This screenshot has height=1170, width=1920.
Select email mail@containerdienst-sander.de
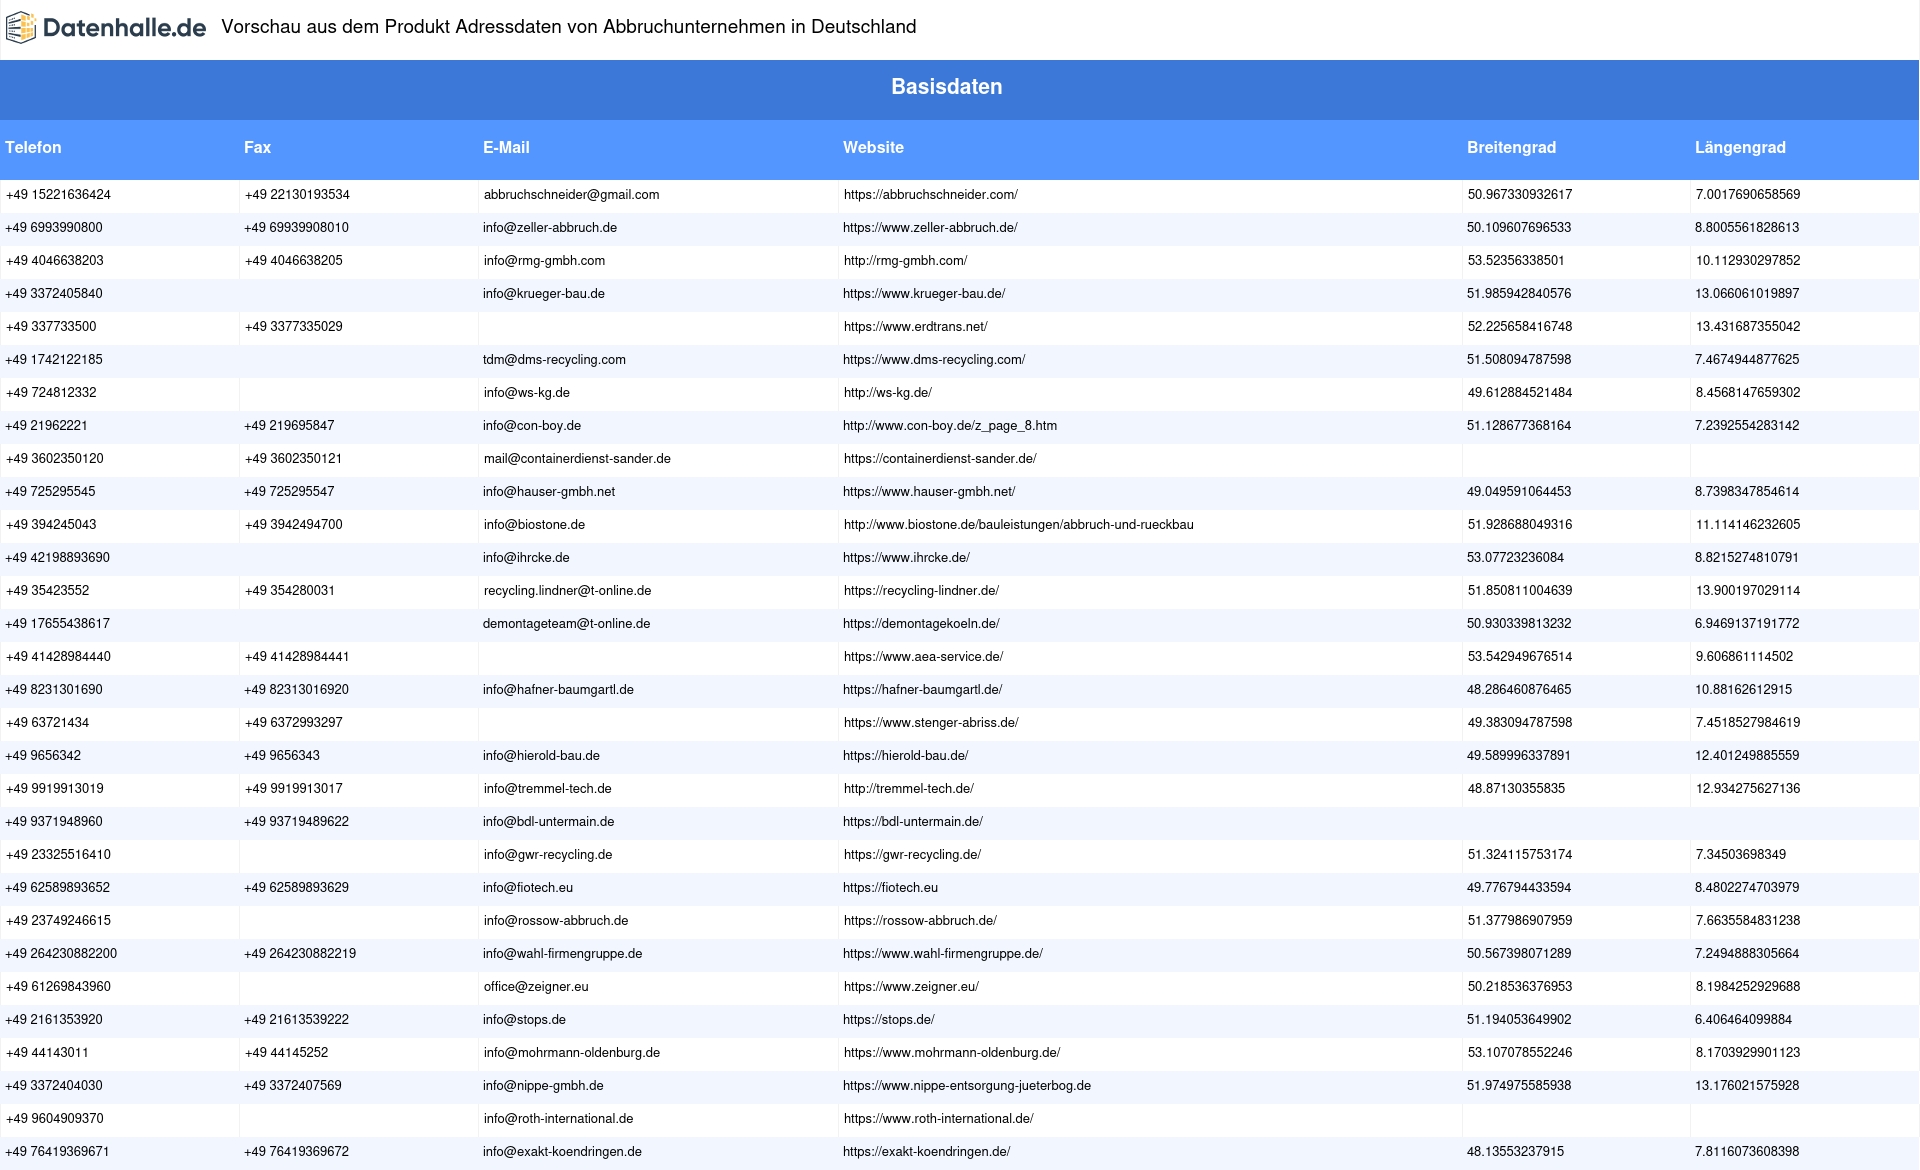coord(577,459)
